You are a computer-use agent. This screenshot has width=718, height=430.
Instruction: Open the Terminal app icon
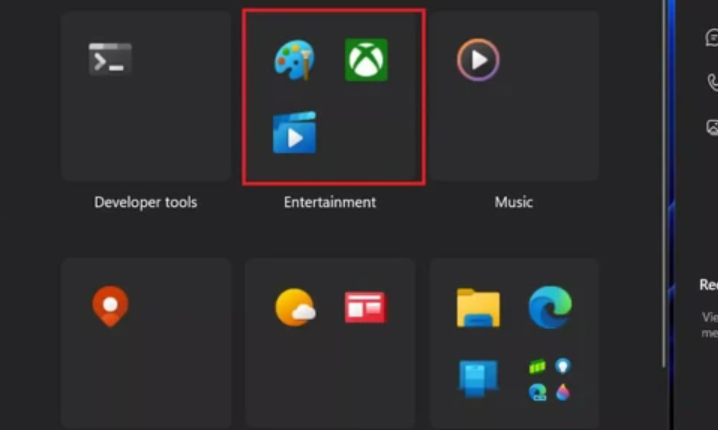tap(110, 60)
